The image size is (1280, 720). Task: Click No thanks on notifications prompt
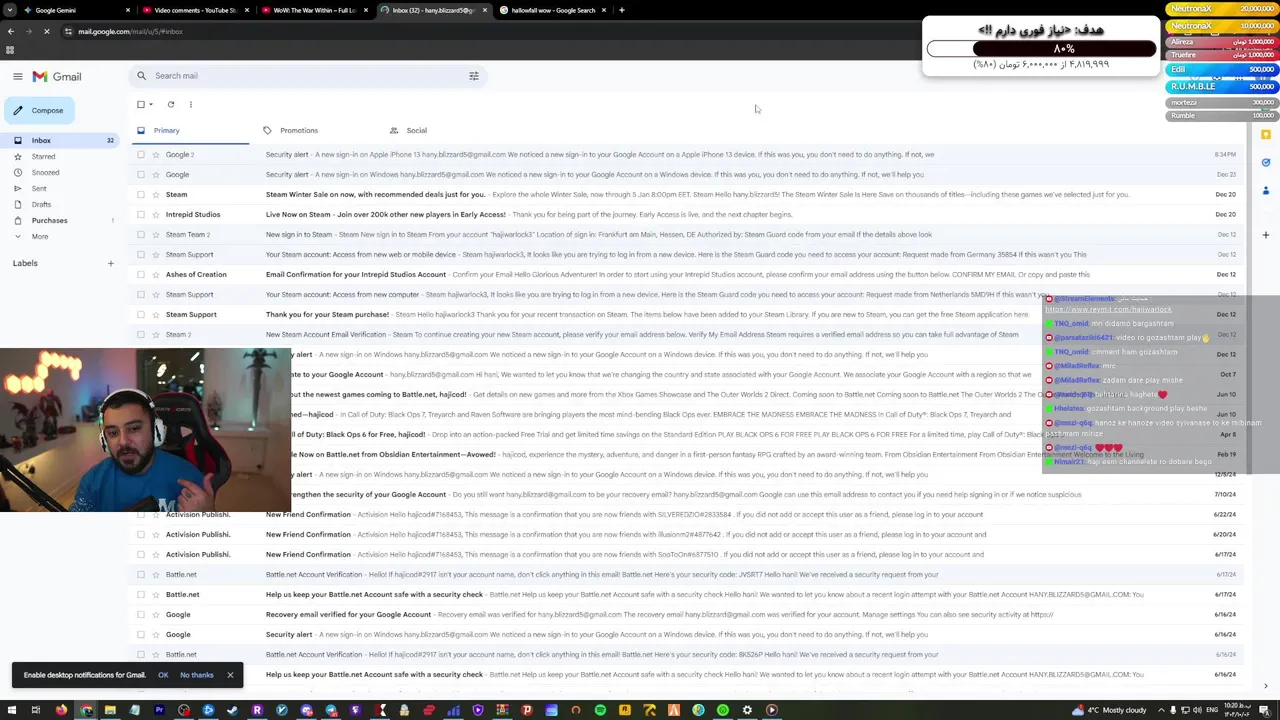[197, 675]
